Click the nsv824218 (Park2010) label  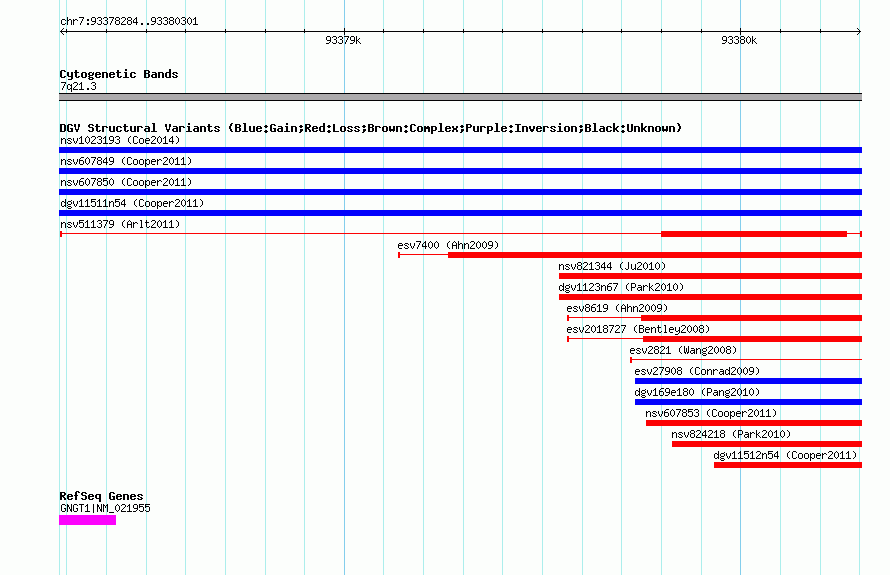[731, 434]
